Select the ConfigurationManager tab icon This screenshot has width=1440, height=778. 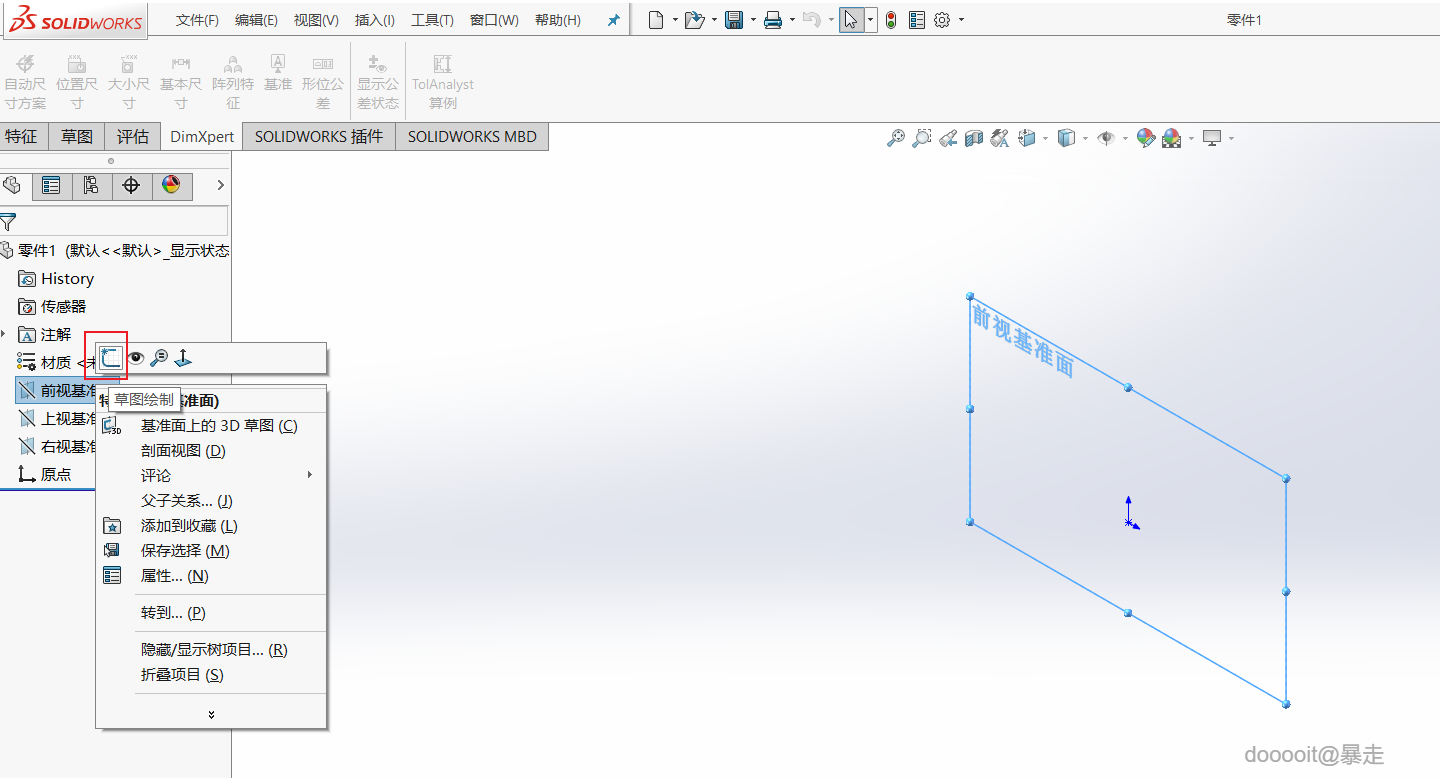(x=91, y=185)
